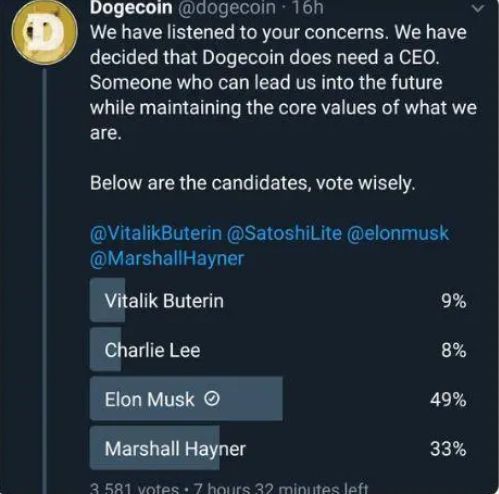
Task: Click the 3,581 votes count text
Action: pos(135,488)
